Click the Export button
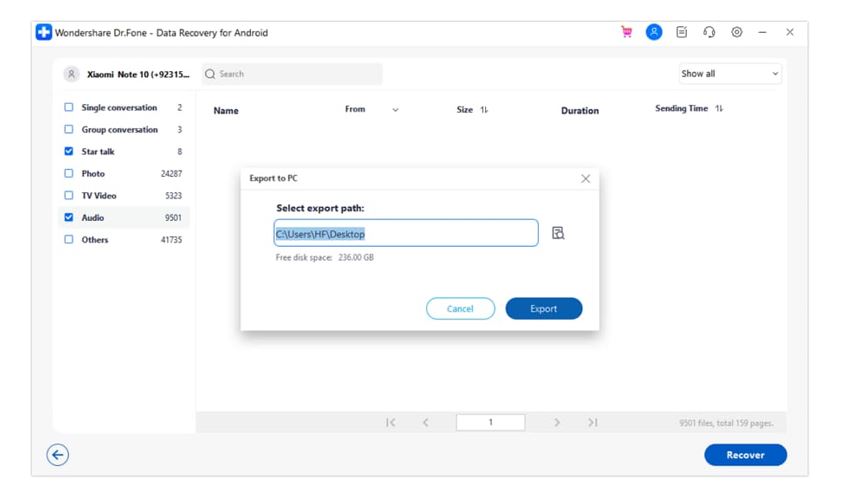This screenshot has height=490, width=845. 543,308
